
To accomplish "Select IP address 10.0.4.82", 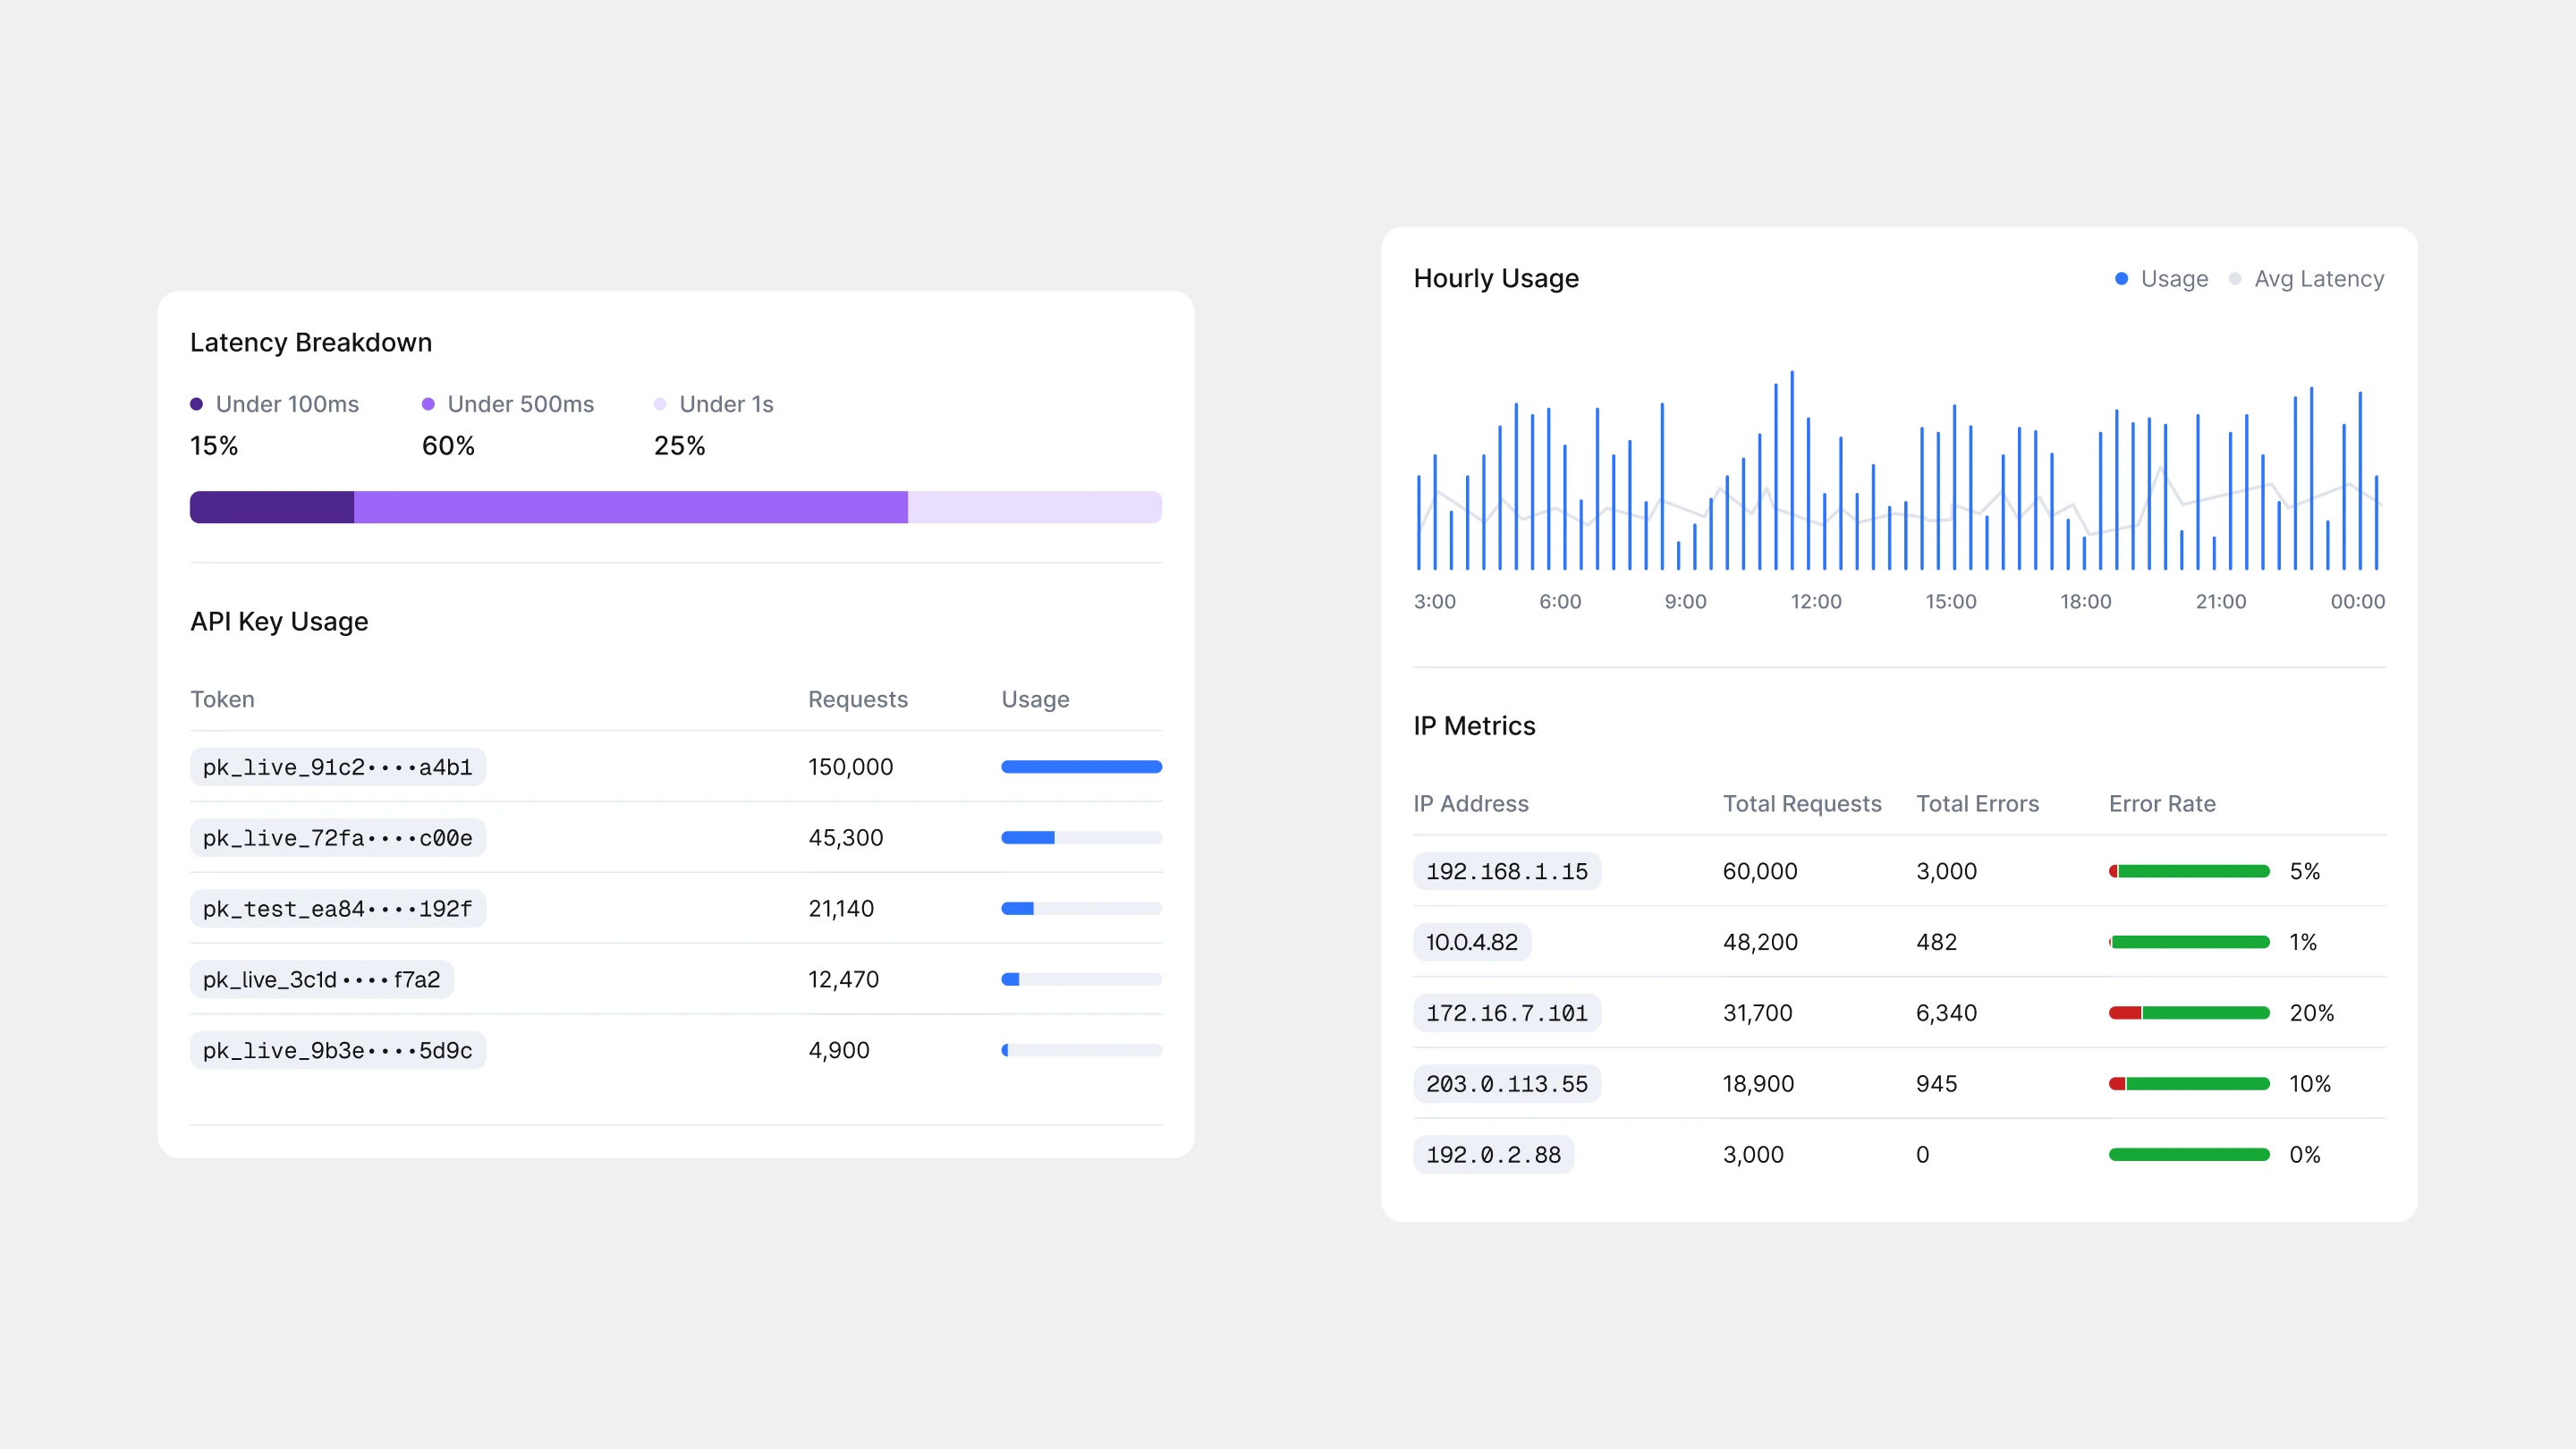I will 1472,943.
